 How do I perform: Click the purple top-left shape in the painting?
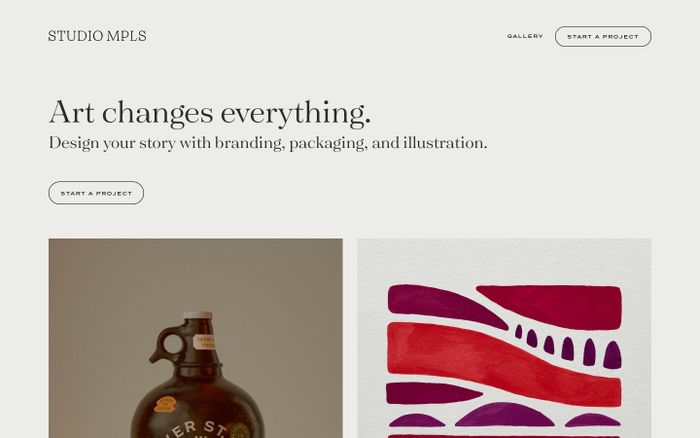click(x=430, y=303)
